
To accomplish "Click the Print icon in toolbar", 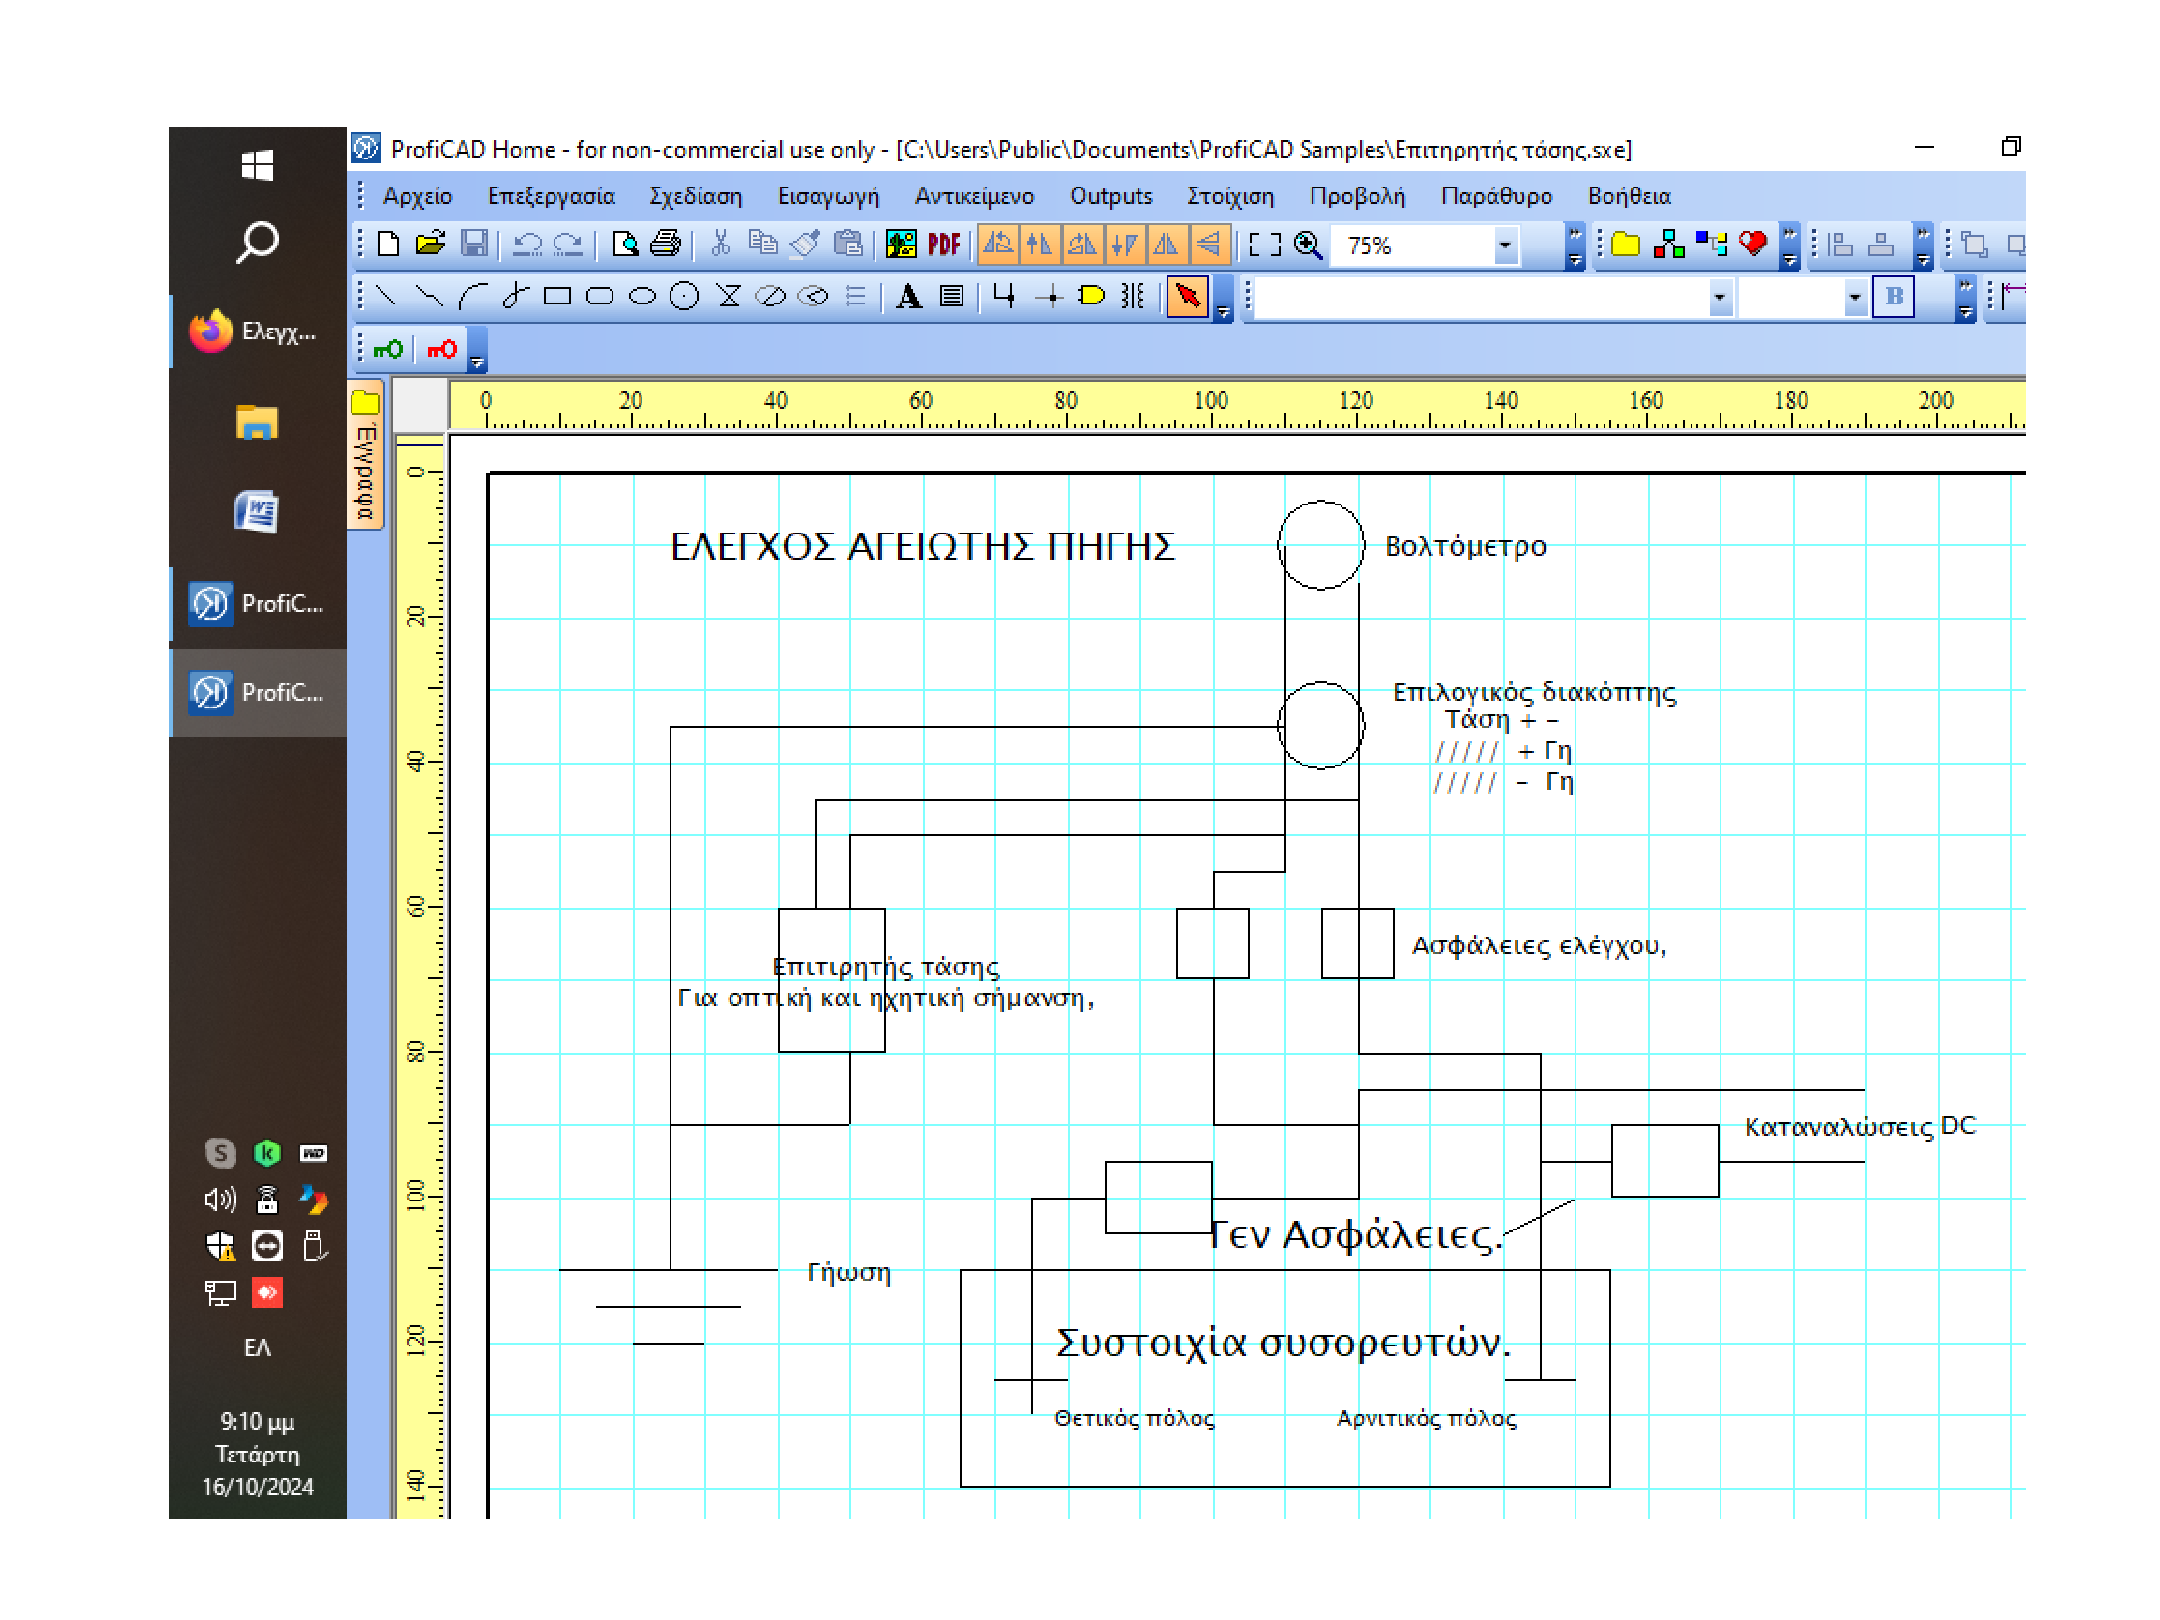I will (x=665, y=245).
